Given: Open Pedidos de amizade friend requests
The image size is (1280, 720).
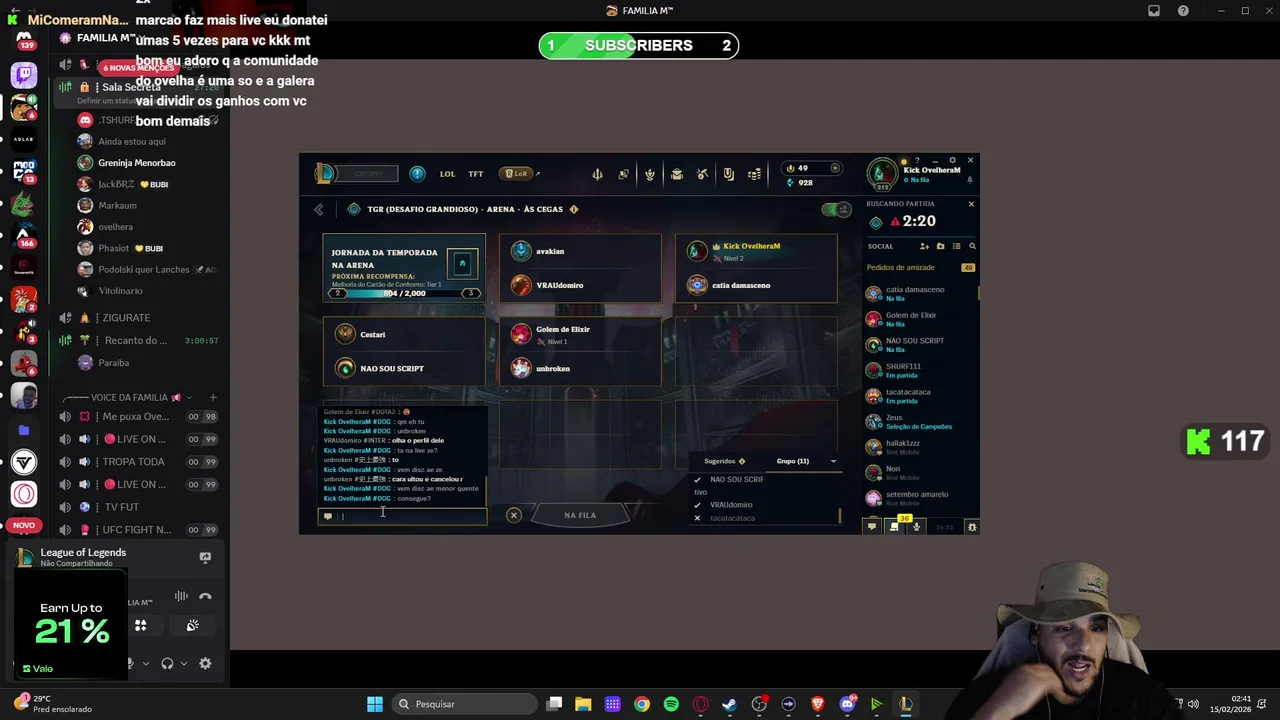Looking at the screenshot, I should coord(920,267).
